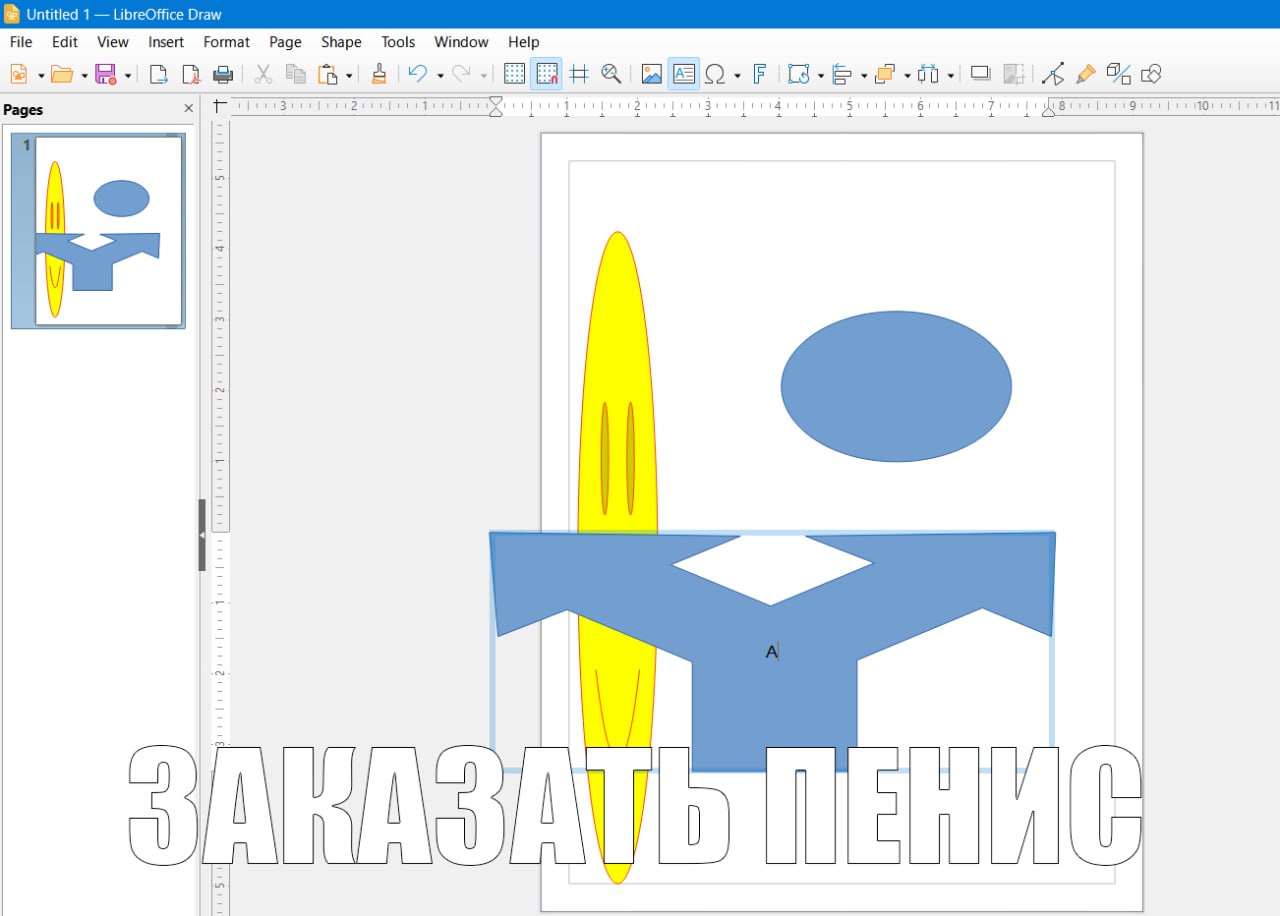Viewport: 1280px width, 916px height.
Task: Toggle the Text Box tool
Action: [684, 74]
